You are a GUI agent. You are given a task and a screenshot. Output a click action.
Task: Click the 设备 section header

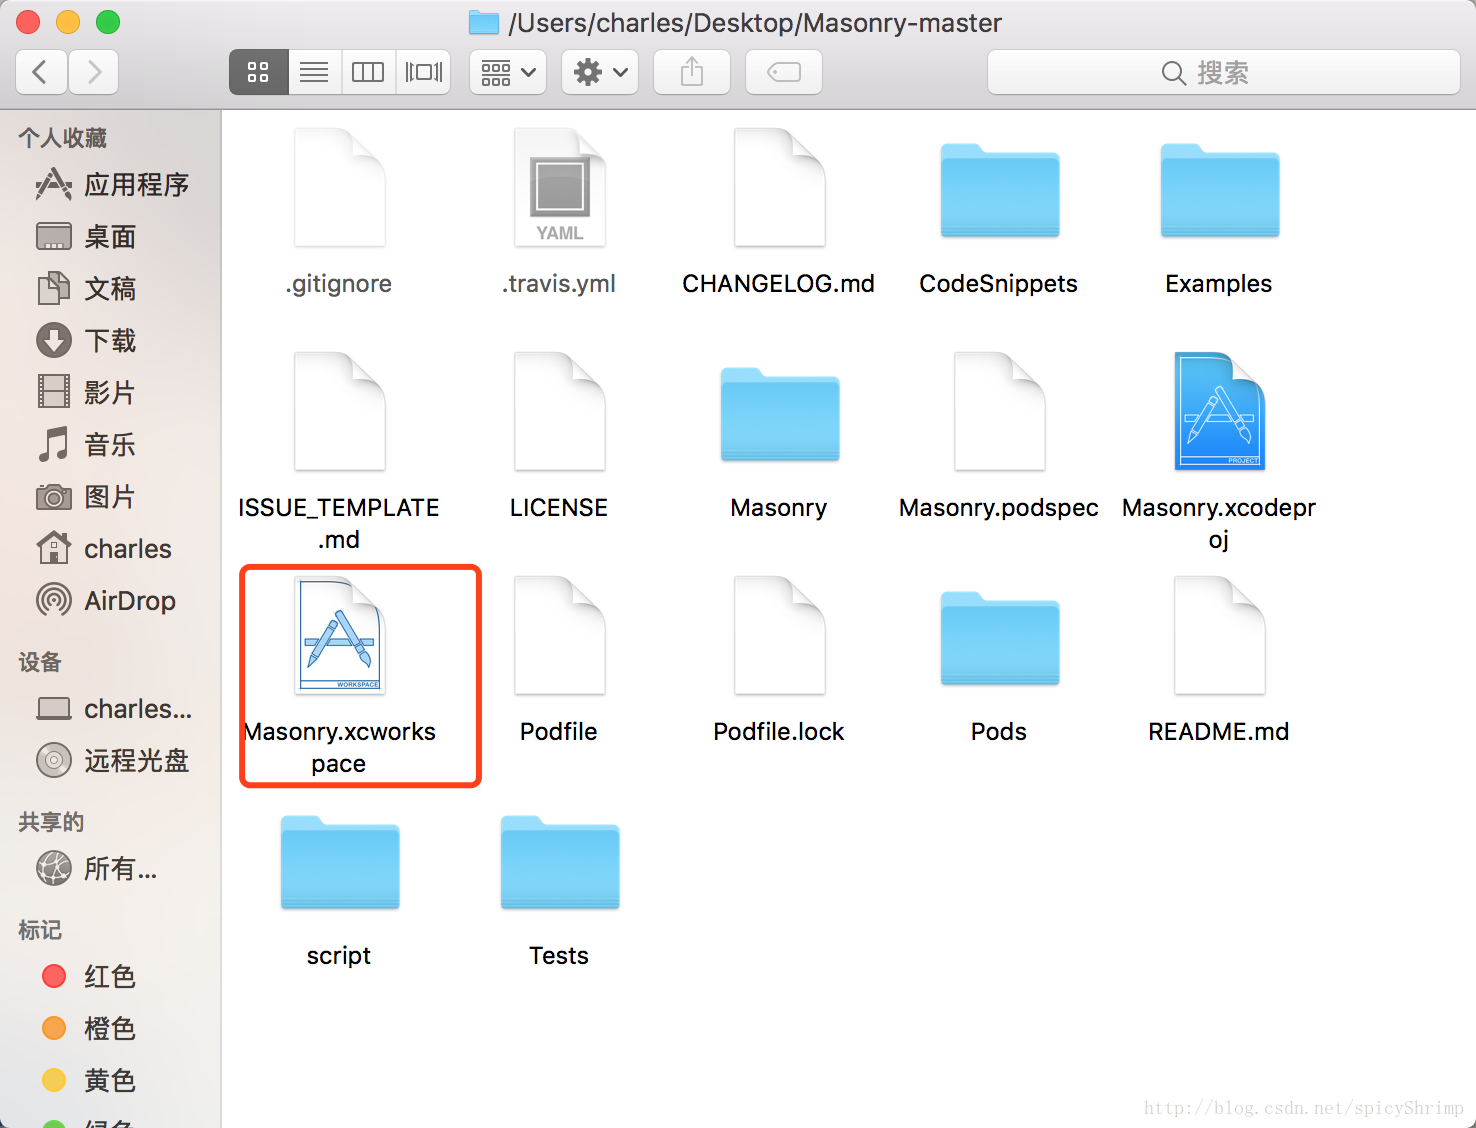[x=40, y=662]
